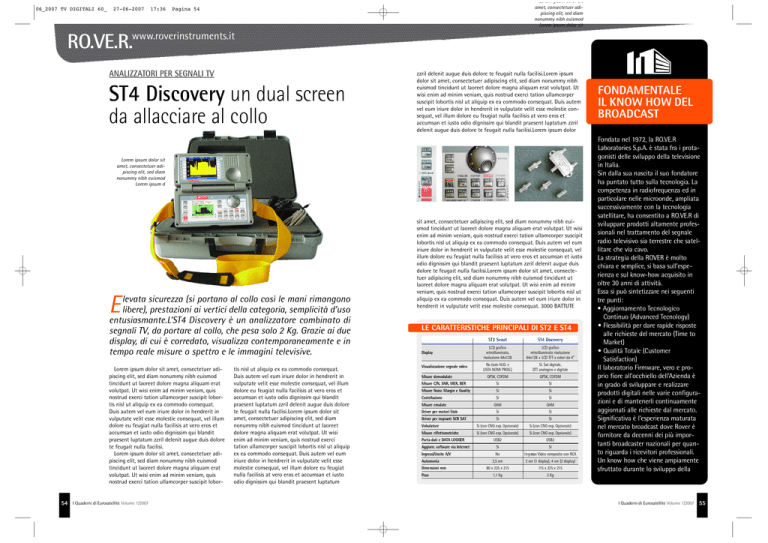Image resolution: width=768 pixels, height=543 pixels.
Task: Click the 'Elevata sicurezza' italic intro paragraph
Action: [230, 325]
